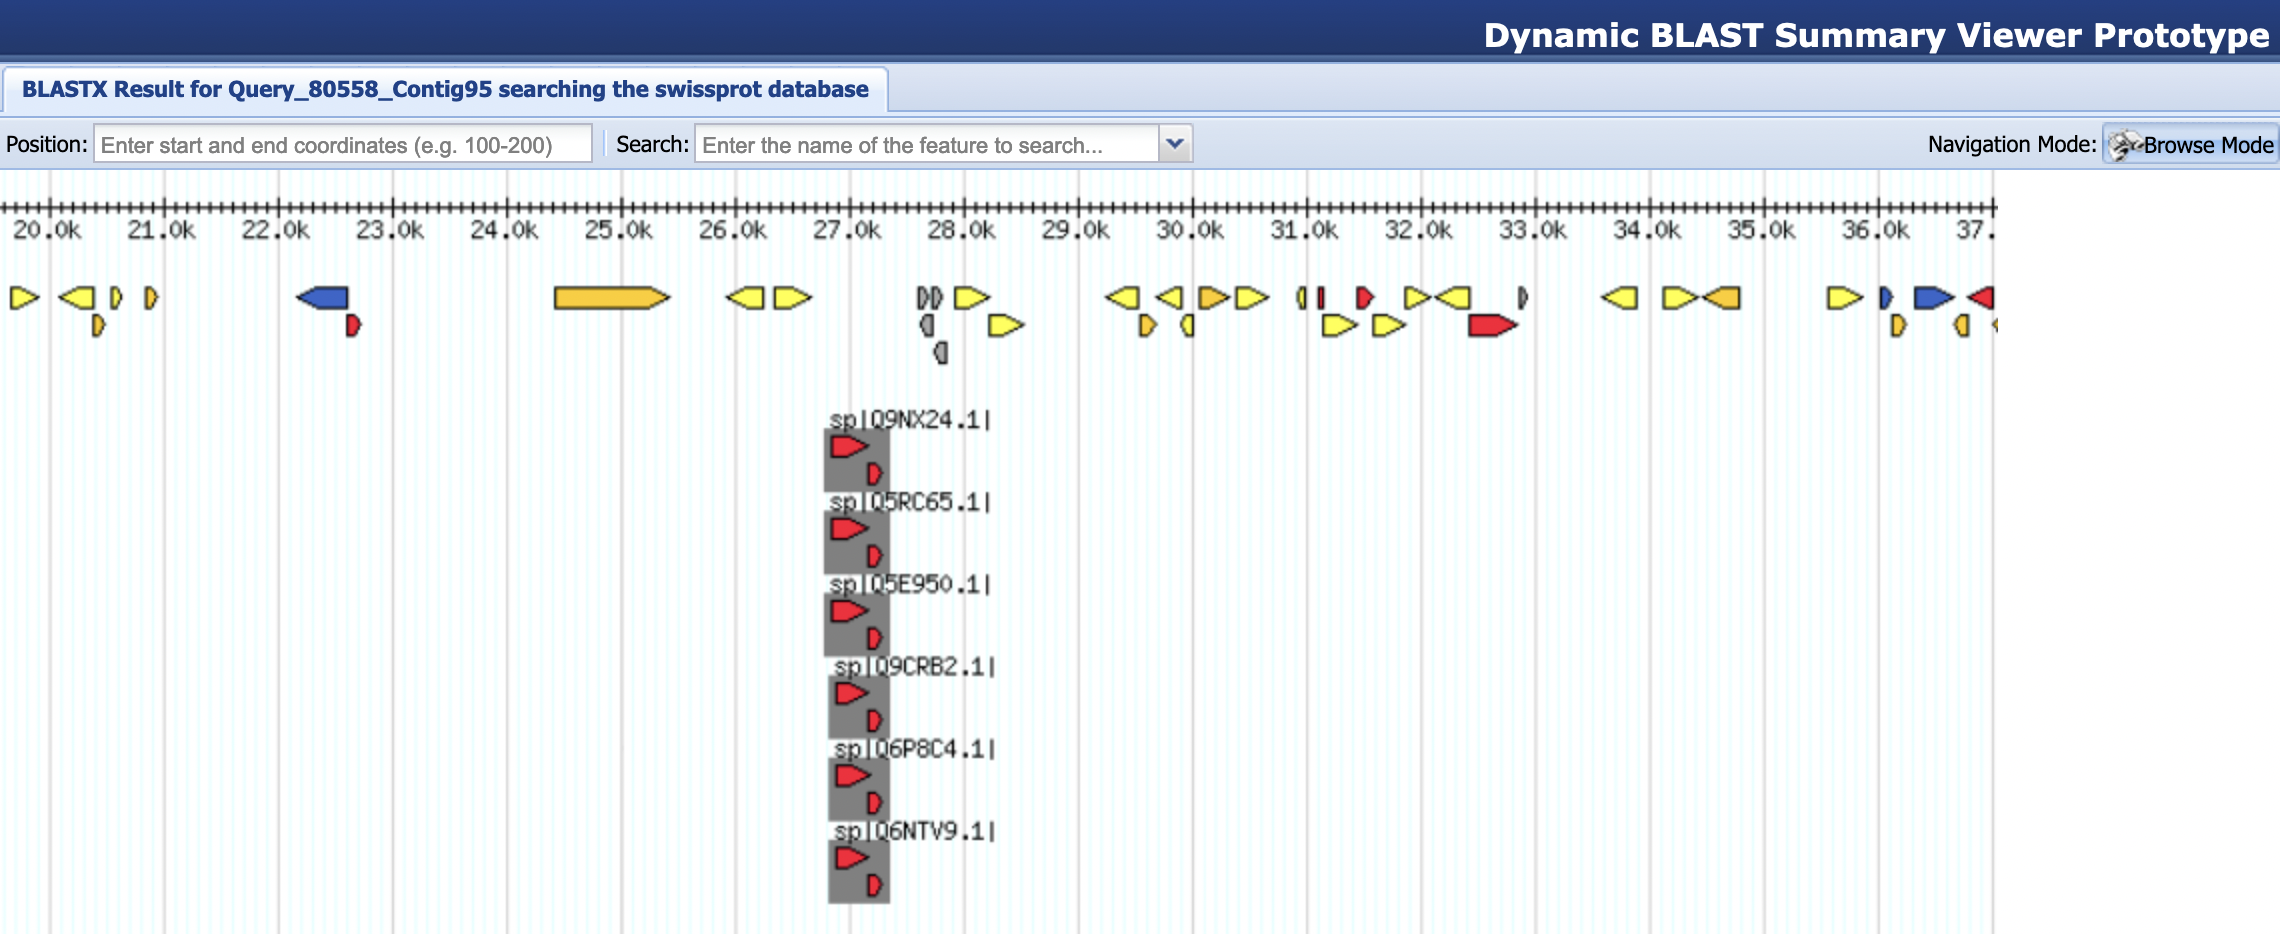Select the small red hit under sp|Q6NTV9.1|

coord(874,884)
